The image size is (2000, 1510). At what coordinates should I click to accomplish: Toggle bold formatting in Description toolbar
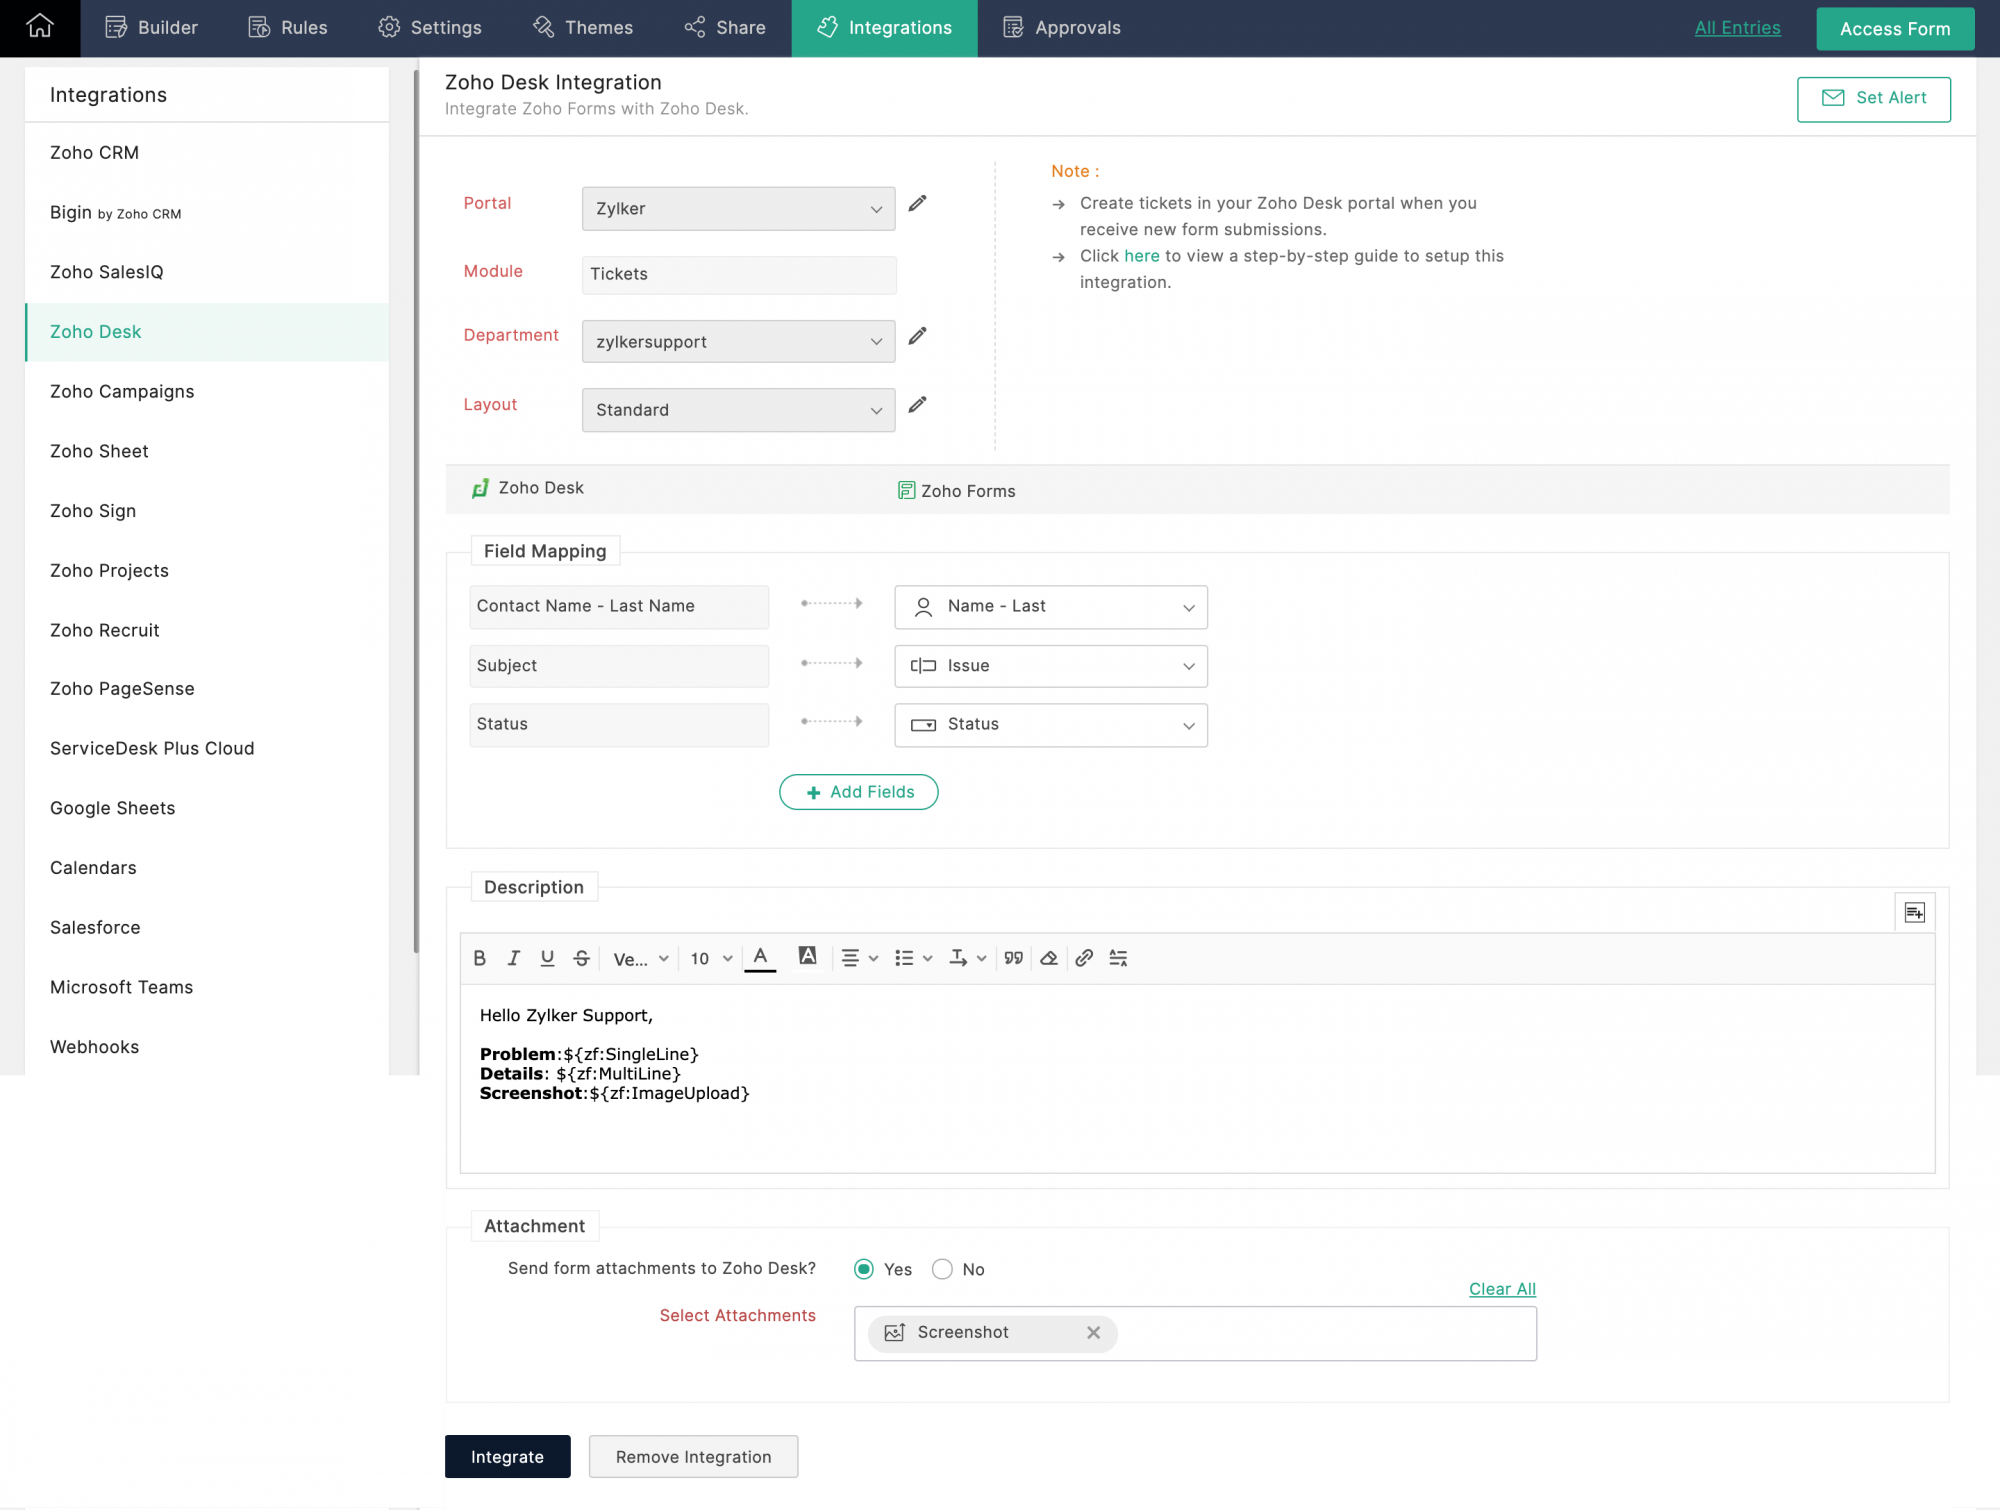coord(480,958)
